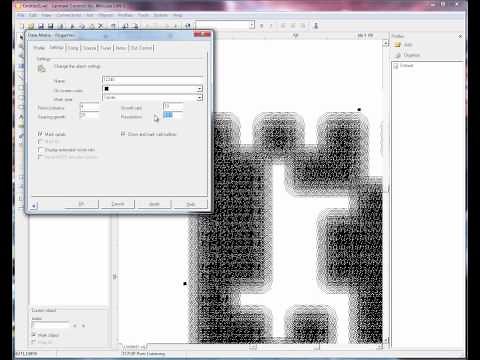The width and height of the screenshot is (480, 360).
Task: Click the small arrow icon at dialog bottom-left
Action: (x=33, y=206)
